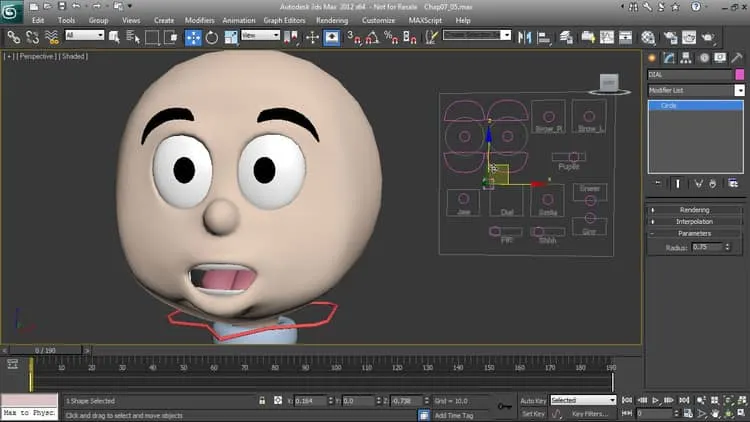Open the Animation menu

click(239, 20)
